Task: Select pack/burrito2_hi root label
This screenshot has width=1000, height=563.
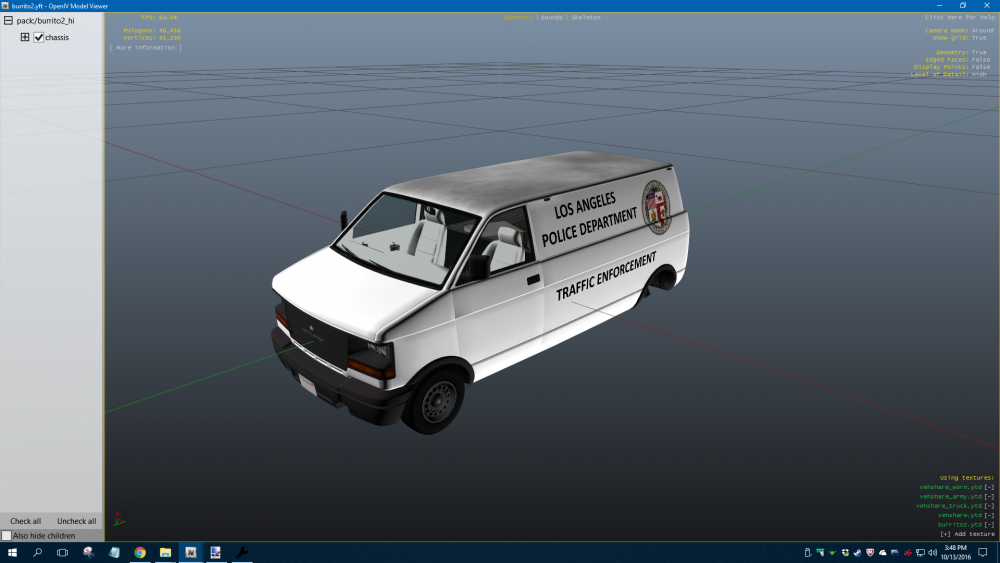Action: [x=45, y=20]
